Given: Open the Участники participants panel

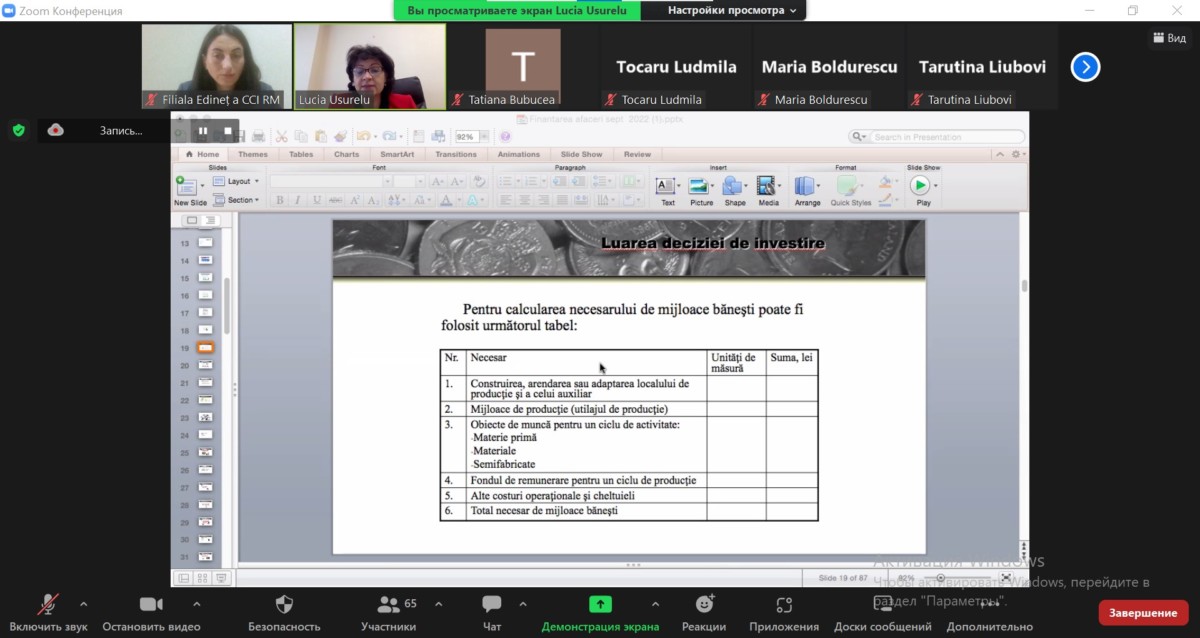Looking at the screenshot, I should pyautogui.click(x=388, y=613).
